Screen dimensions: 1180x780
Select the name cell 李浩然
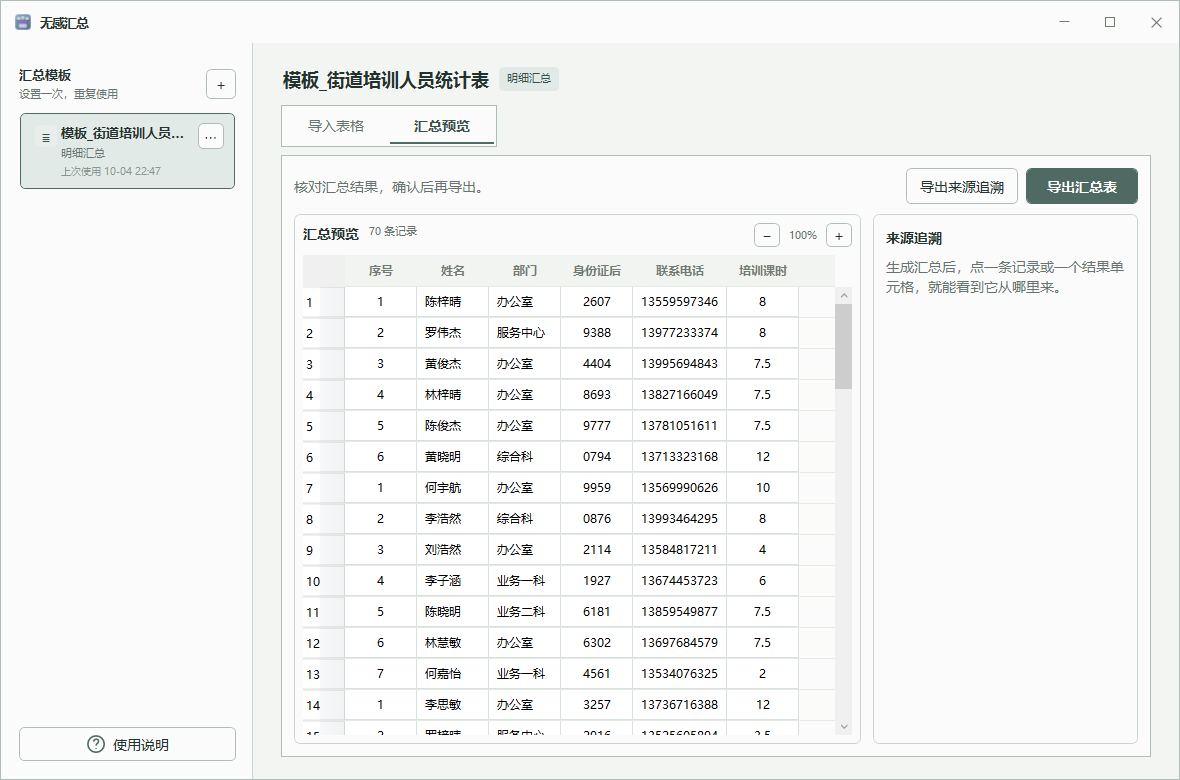tap(452, 519)
